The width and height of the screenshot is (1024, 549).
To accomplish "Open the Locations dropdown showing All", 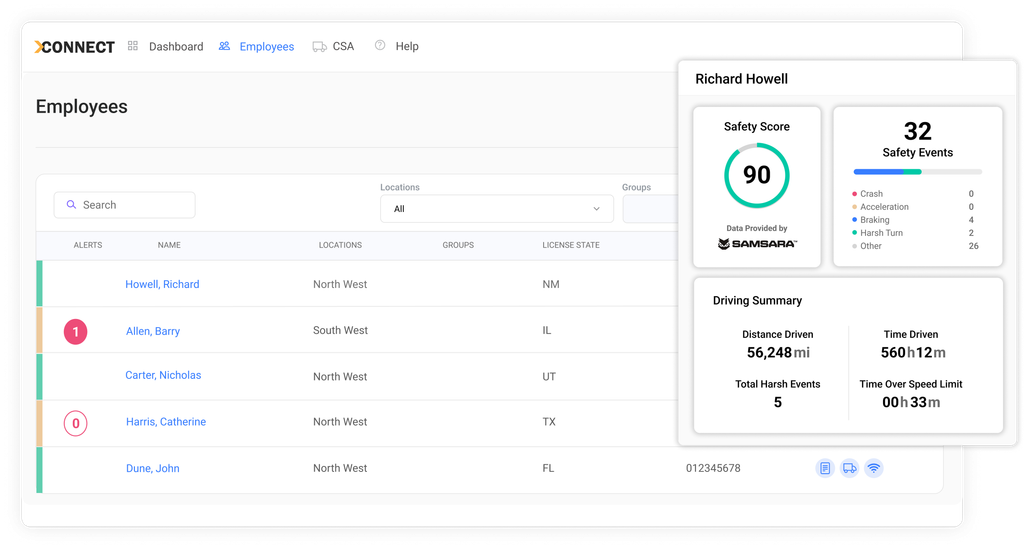I will point(496,209).
